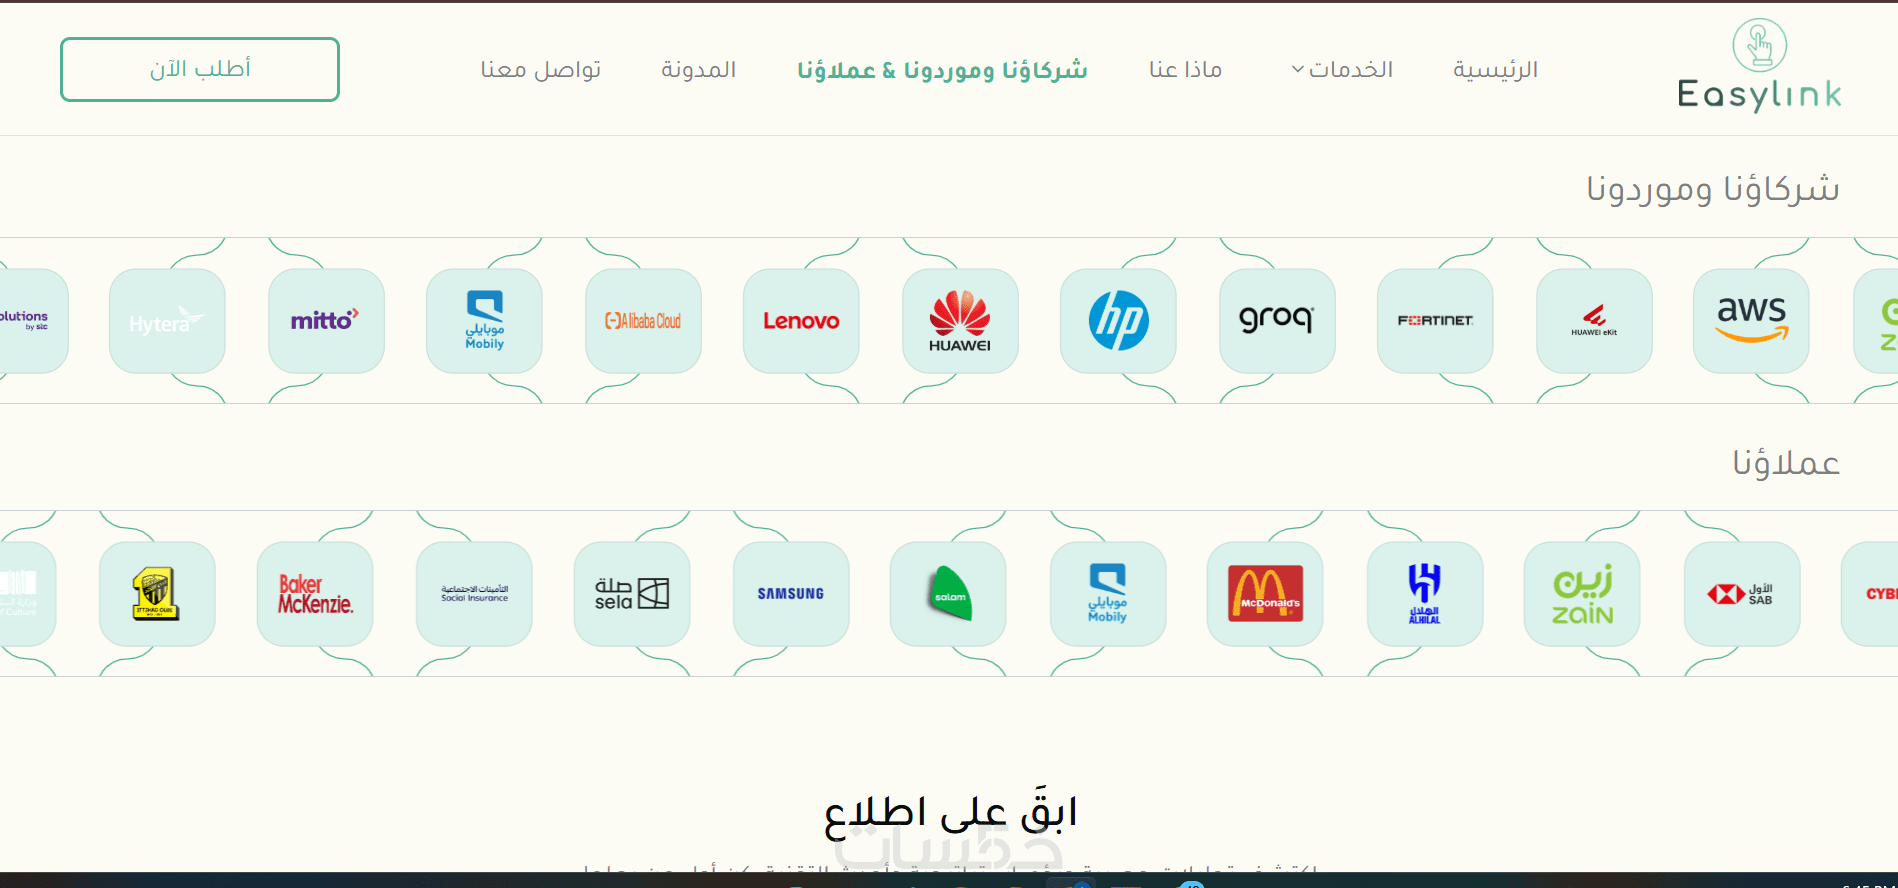Open the aws partner logo

point(1751,321)
